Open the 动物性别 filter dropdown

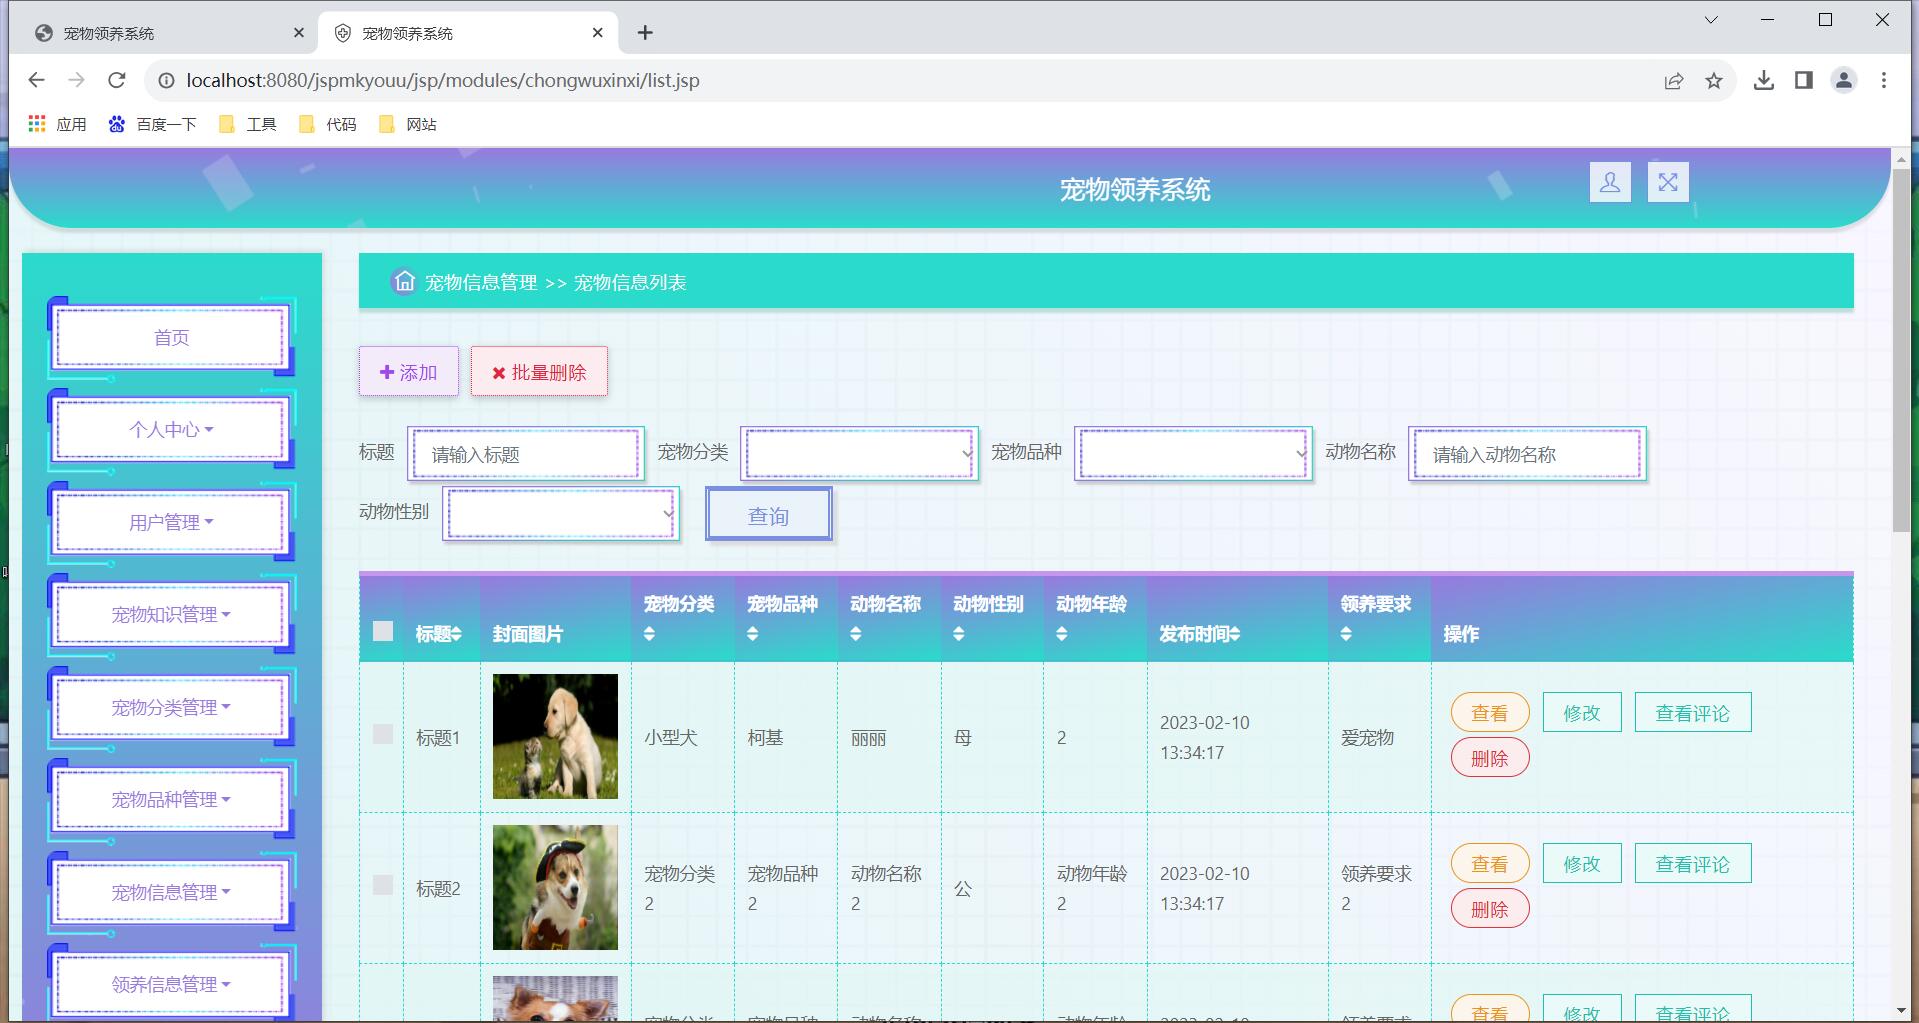point(561,513)
